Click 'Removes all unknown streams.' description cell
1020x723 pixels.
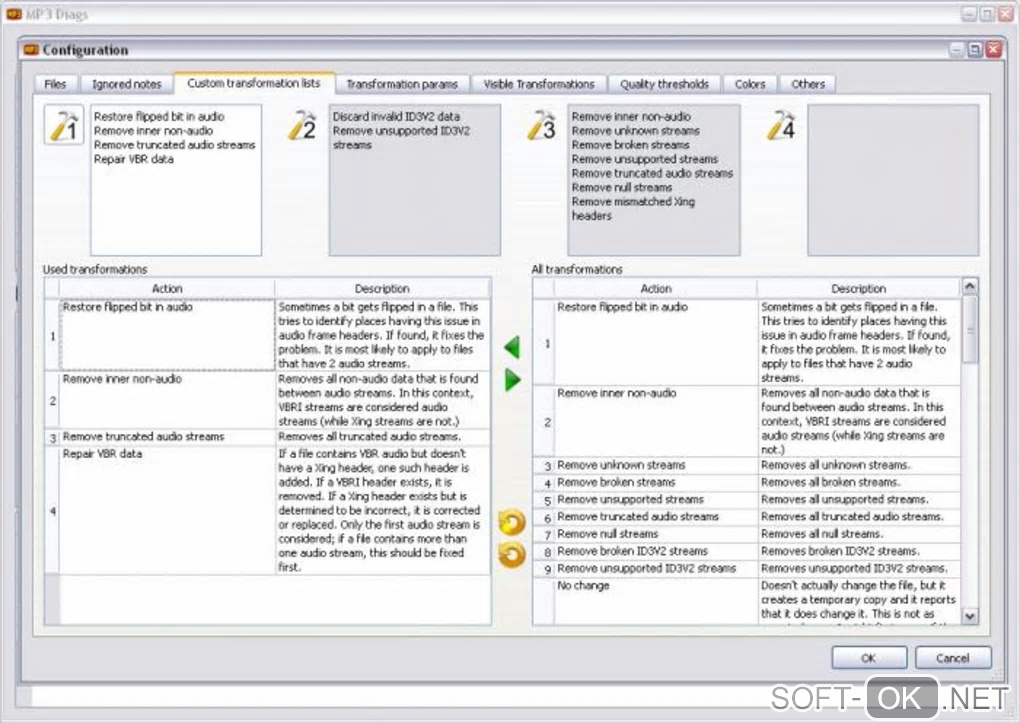tap(859, 465)
